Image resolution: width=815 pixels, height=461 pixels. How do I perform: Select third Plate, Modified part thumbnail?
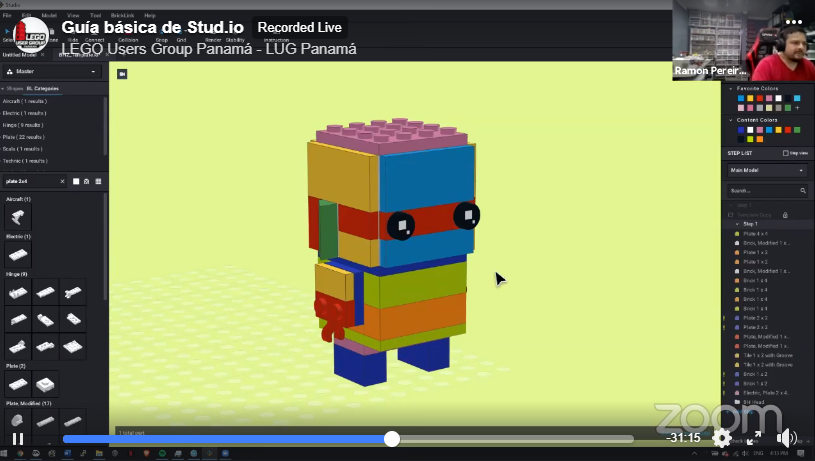[73, 421]
